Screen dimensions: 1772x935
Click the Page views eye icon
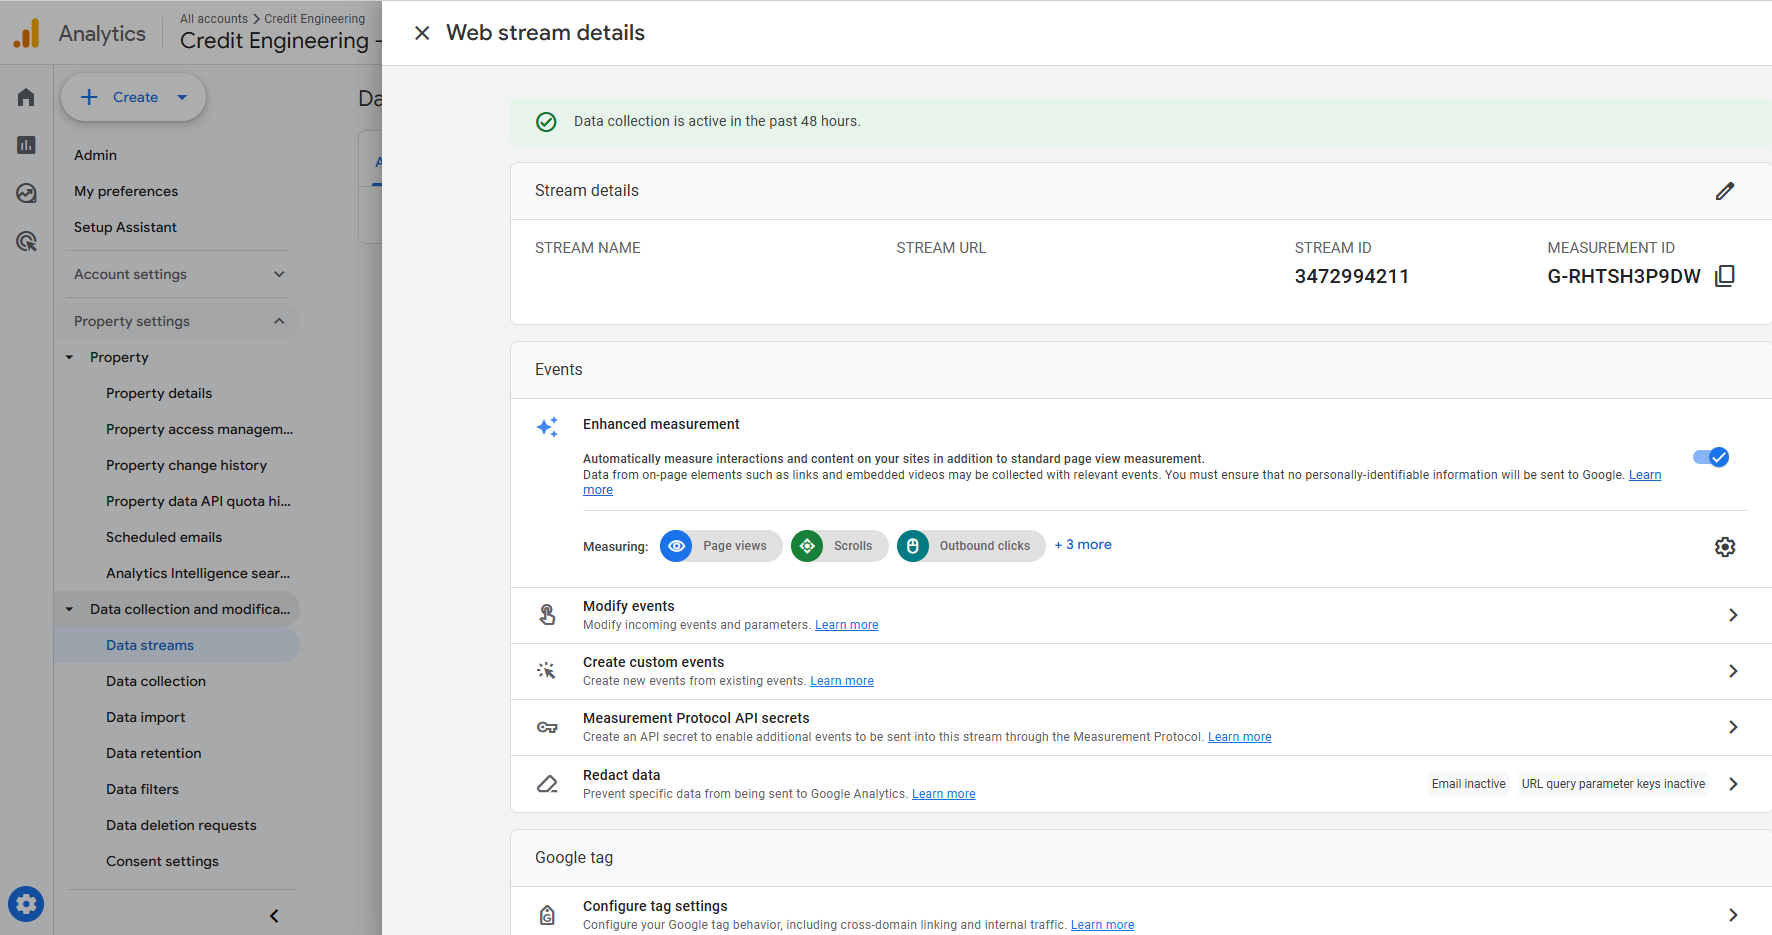point(677,546)
